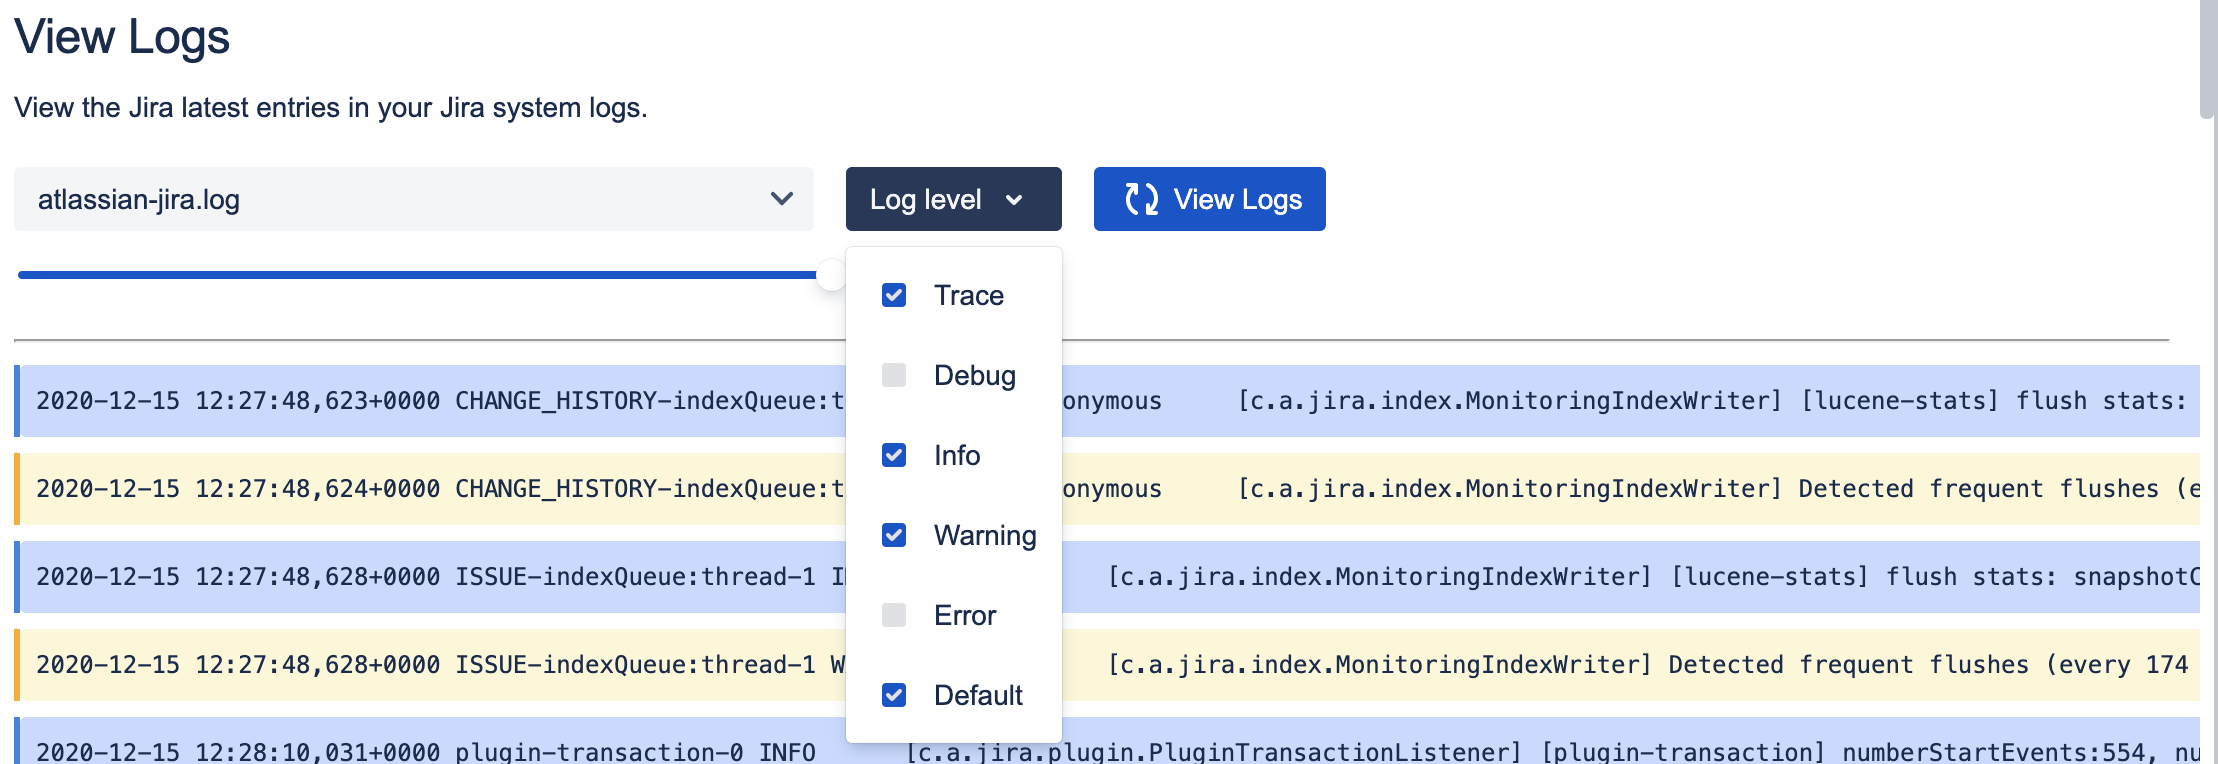
Task: Uncheck the Default log level checkbox
Action: click(x=894, y=695)
